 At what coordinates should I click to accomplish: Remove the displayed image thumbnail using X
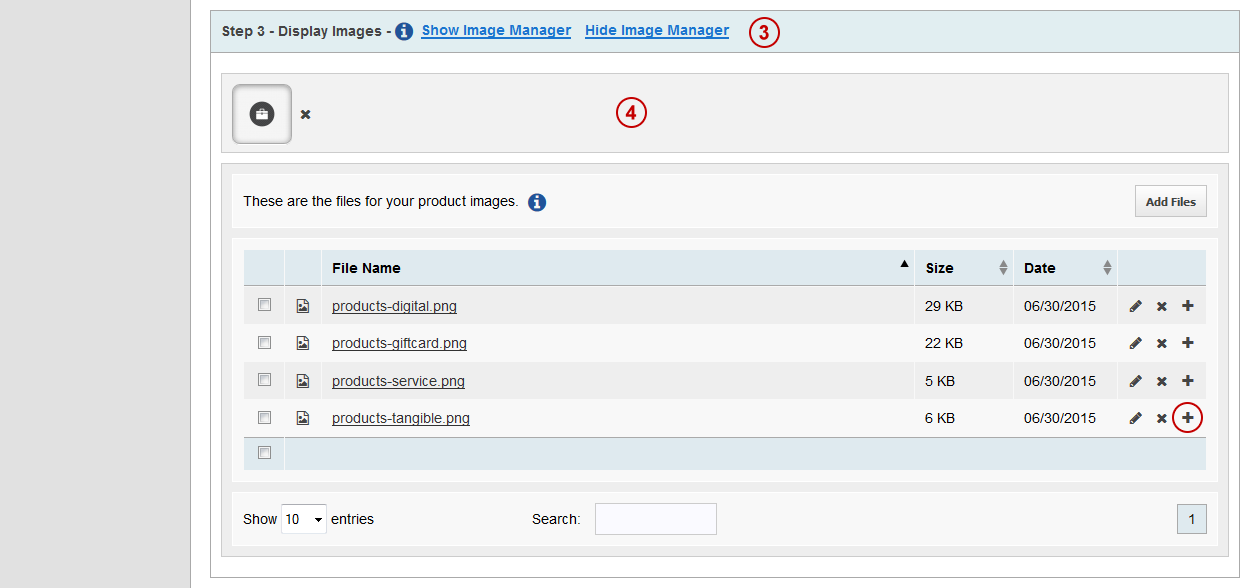[306, 114]
